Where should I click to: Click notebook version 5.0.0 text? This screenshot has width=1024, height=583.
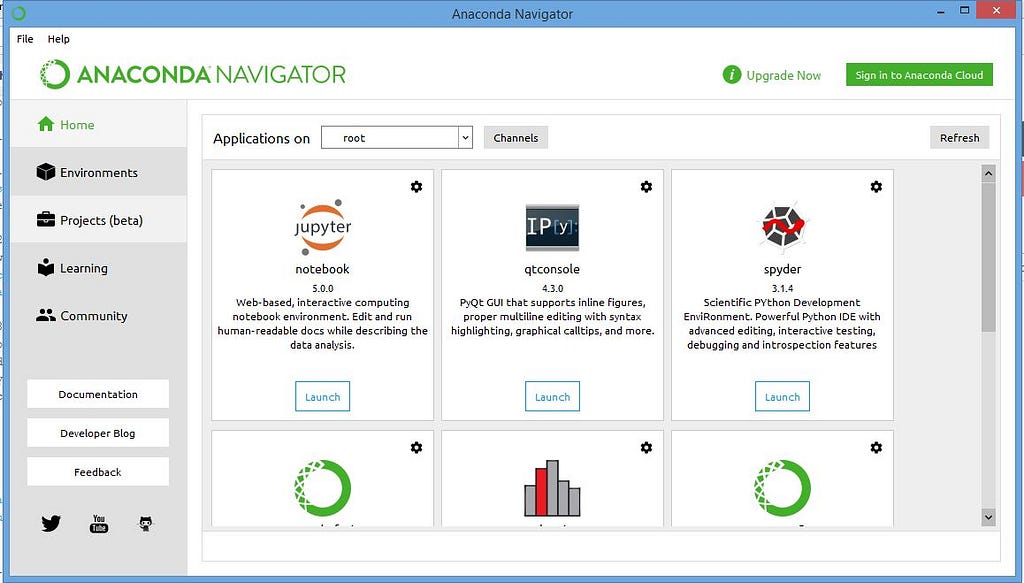tap(323, 288)
